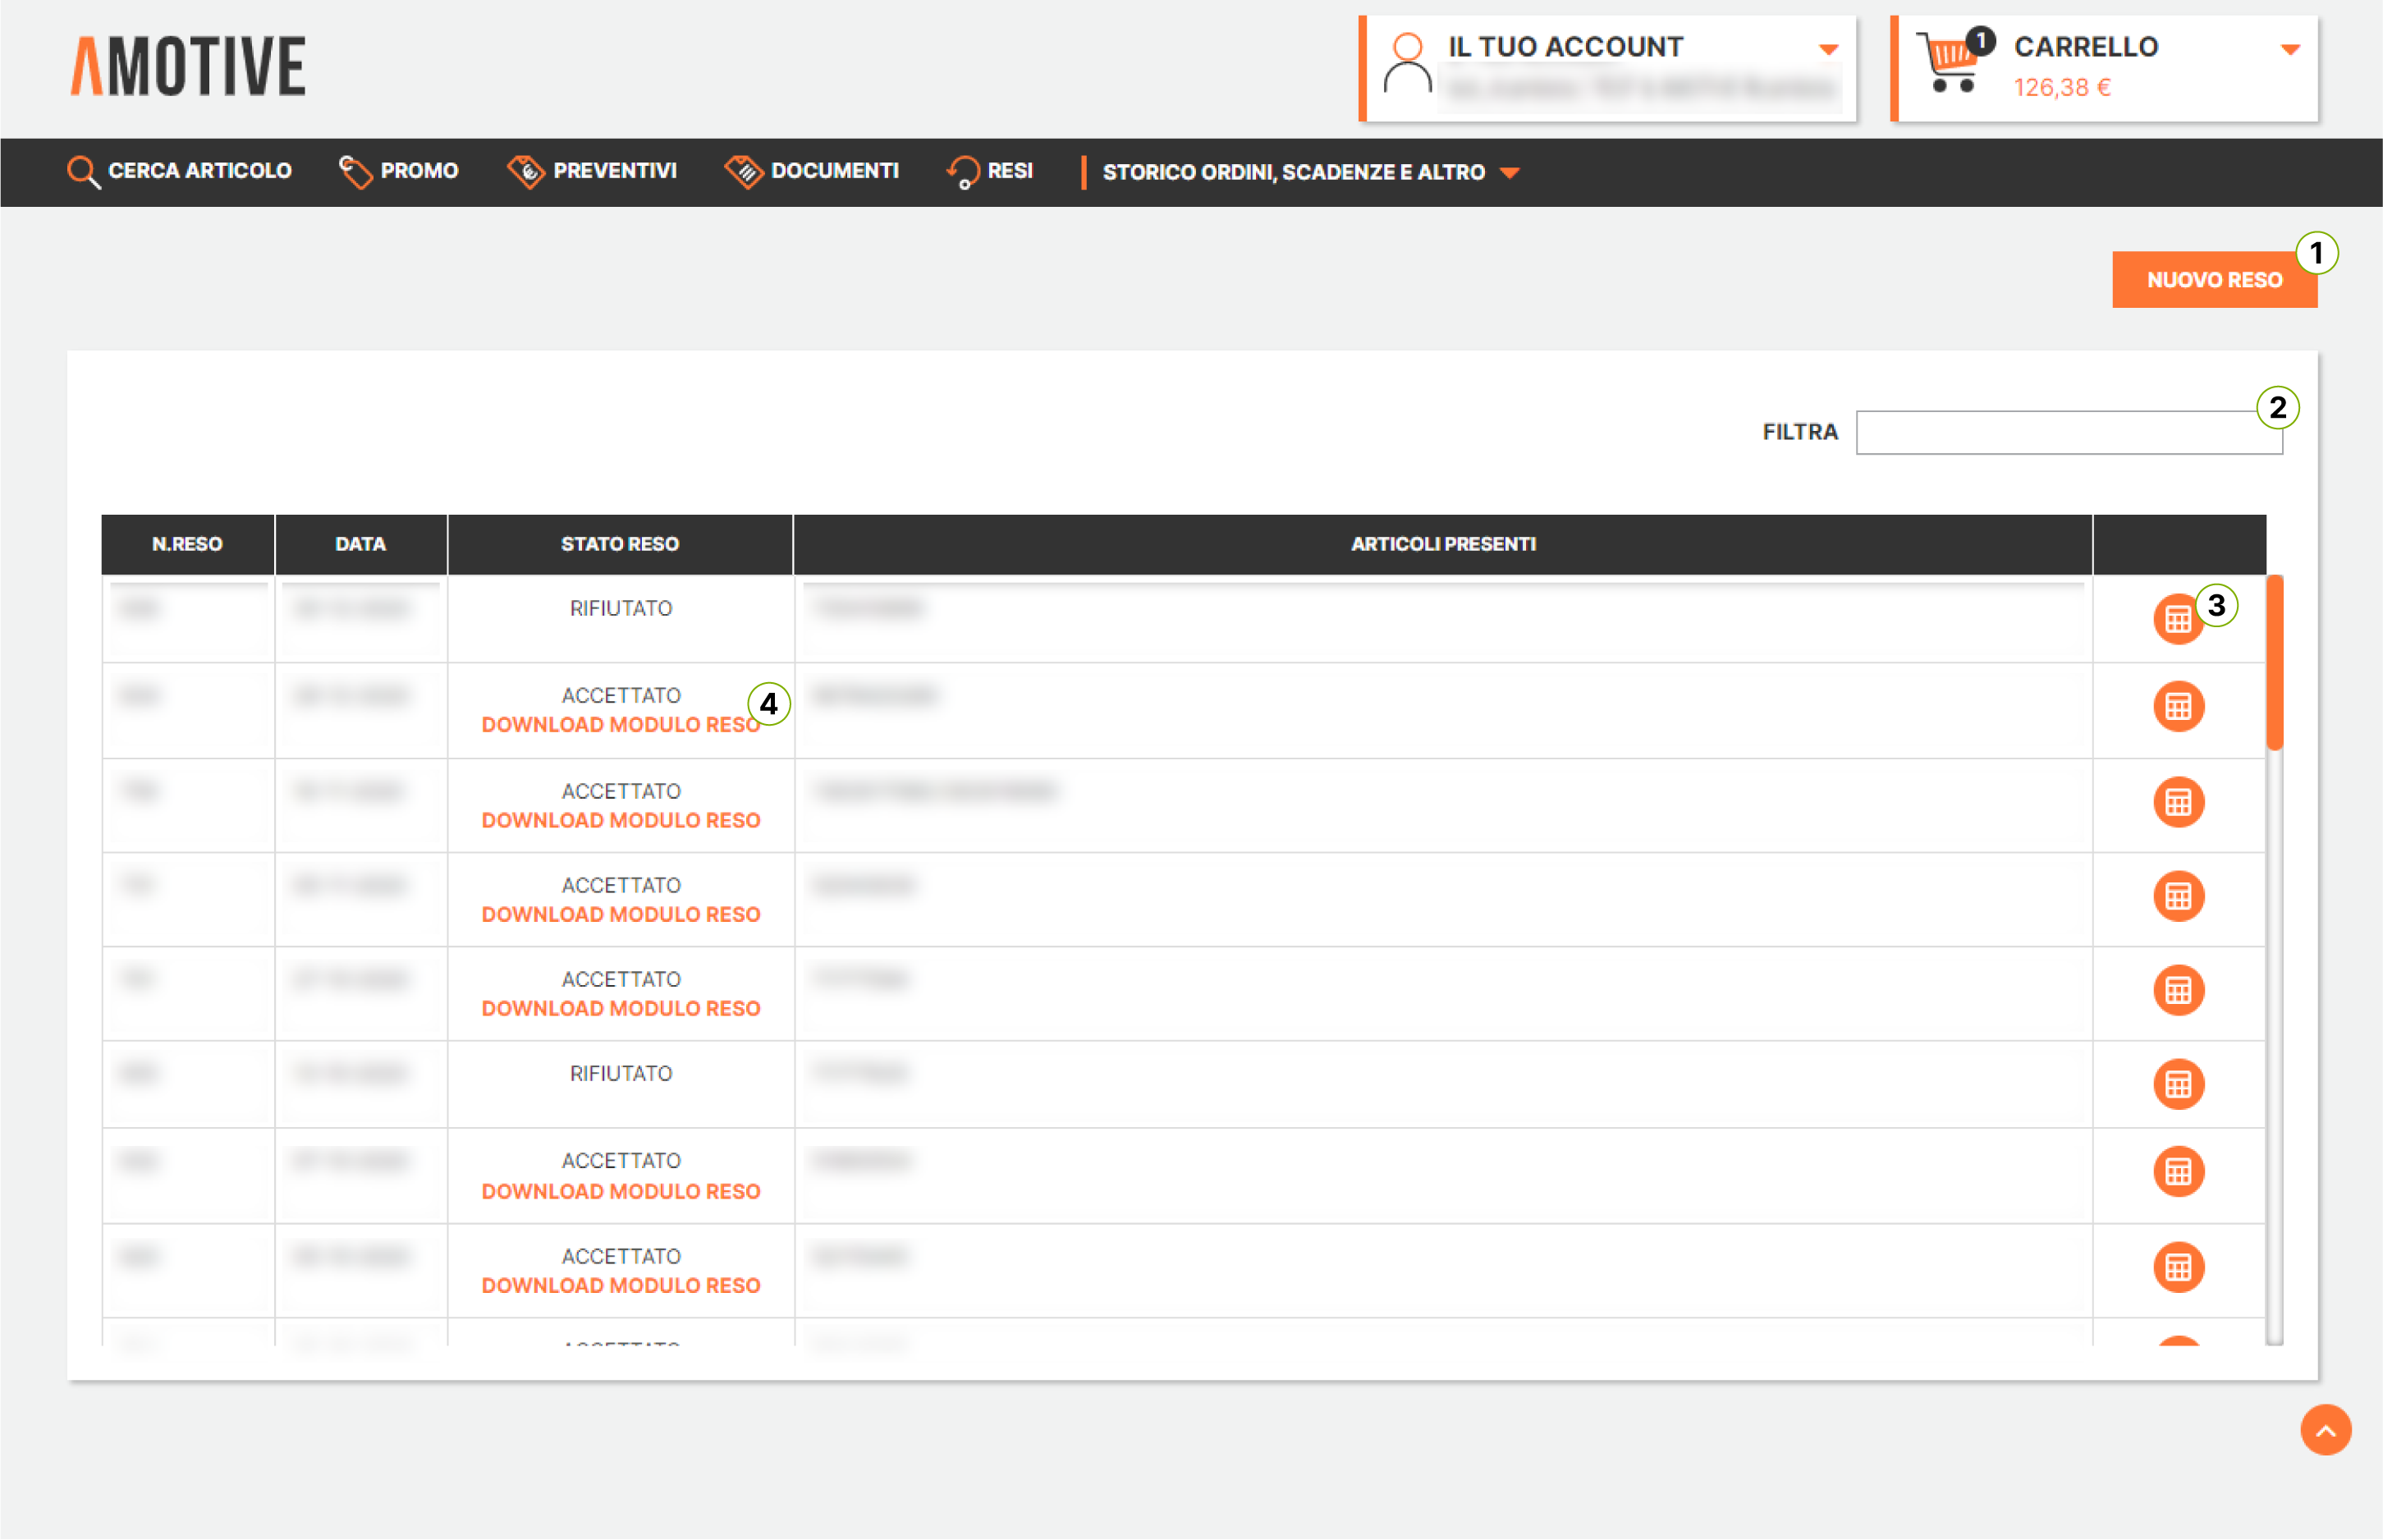The width and height of the screenshot is (2383, 1540).
Task: Click details icon in second return row
Action: tap(2177, 707)
